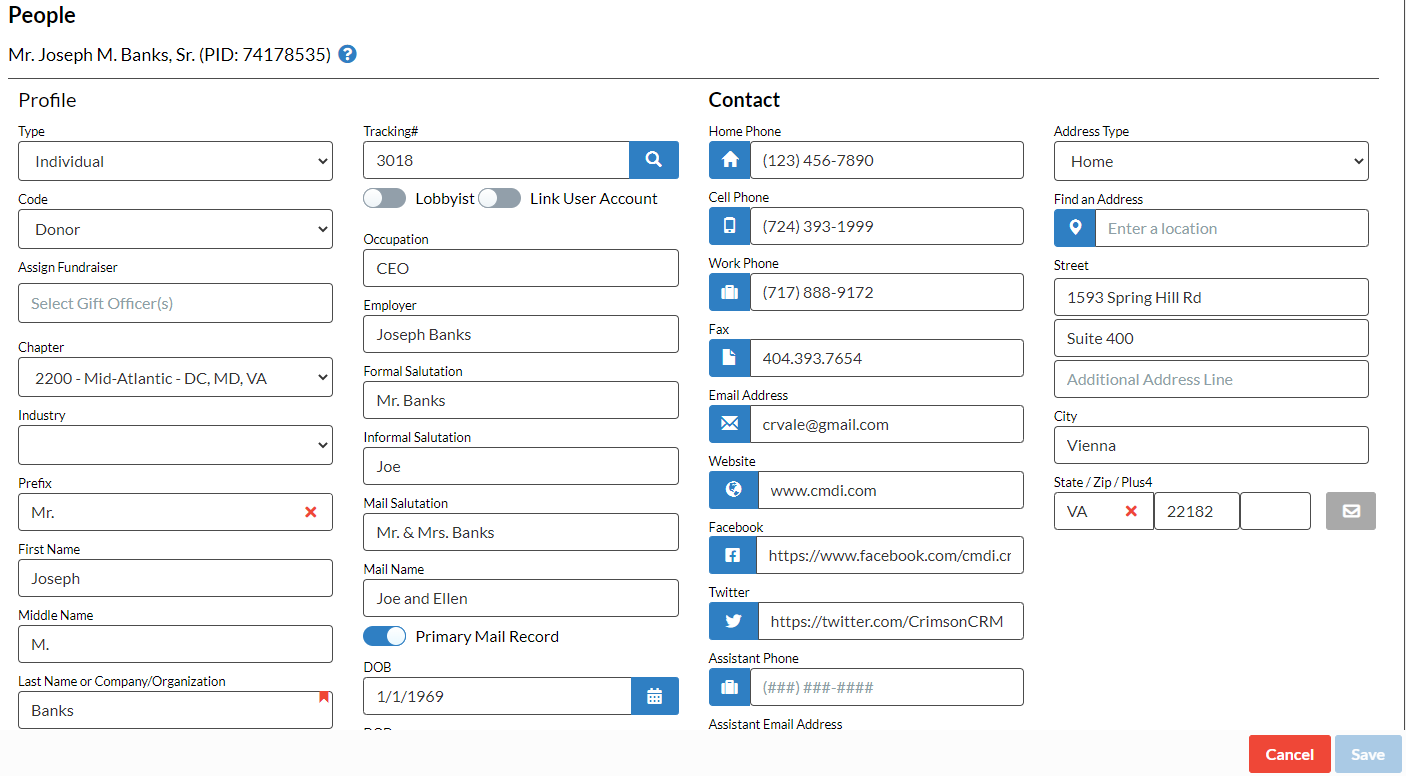
Task: Click the Website globe icon
Action: pyautogui.click(x=733, y=490)
